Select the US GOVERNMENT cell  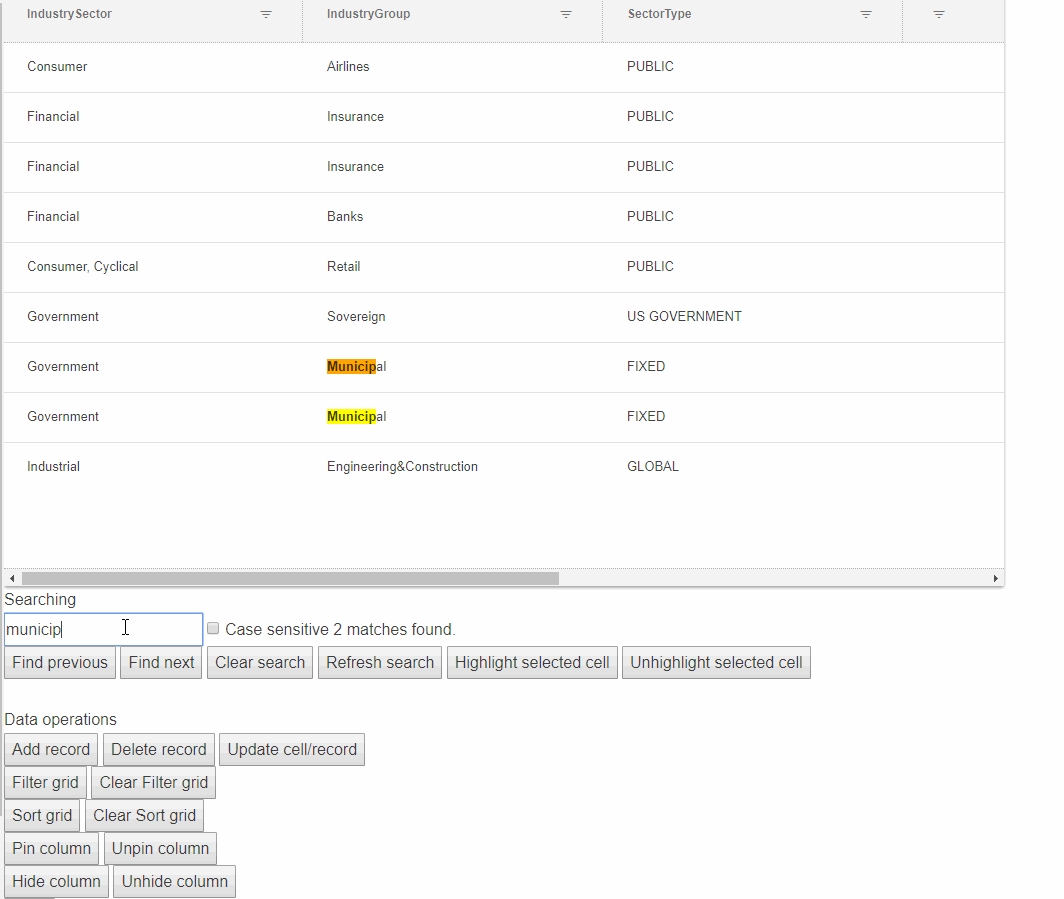[753, 317]
